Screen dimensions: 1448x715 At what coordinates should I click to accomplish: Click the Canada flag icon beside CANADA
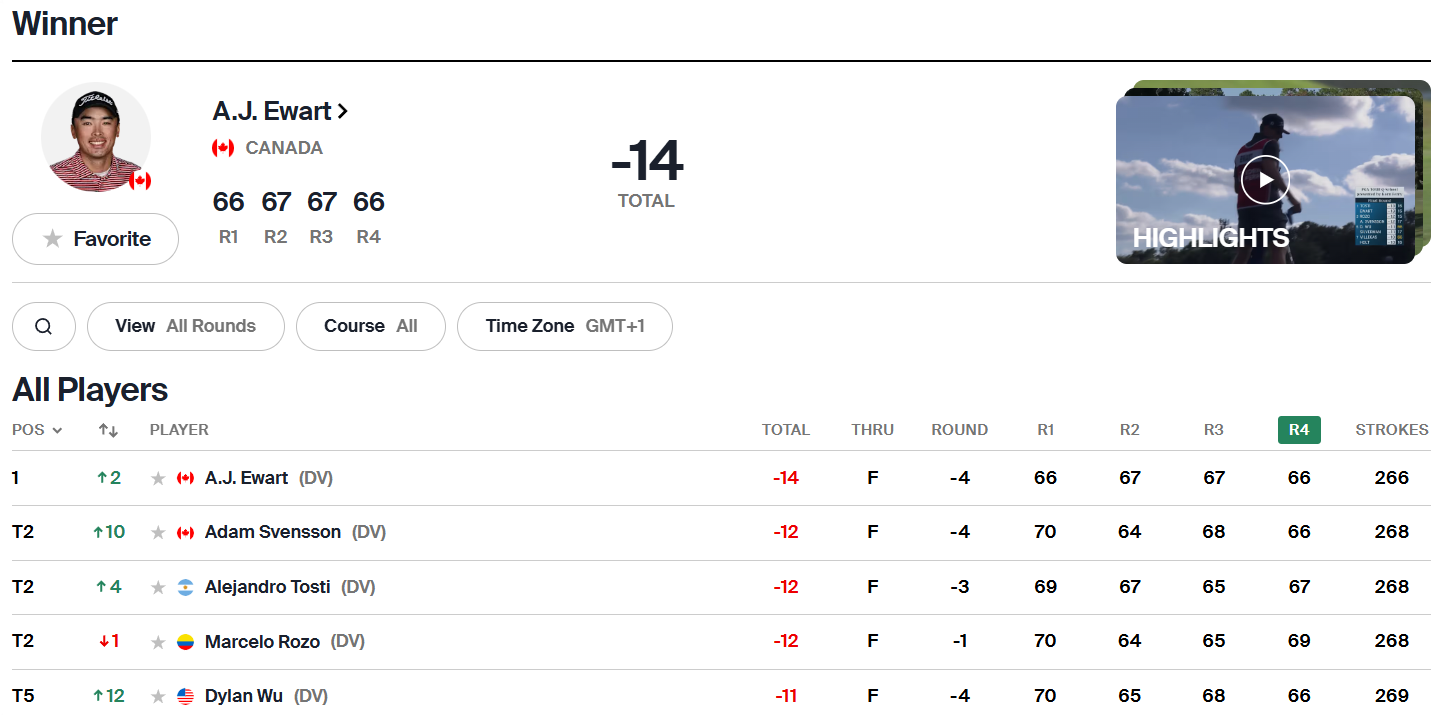(x=223, y=148)
